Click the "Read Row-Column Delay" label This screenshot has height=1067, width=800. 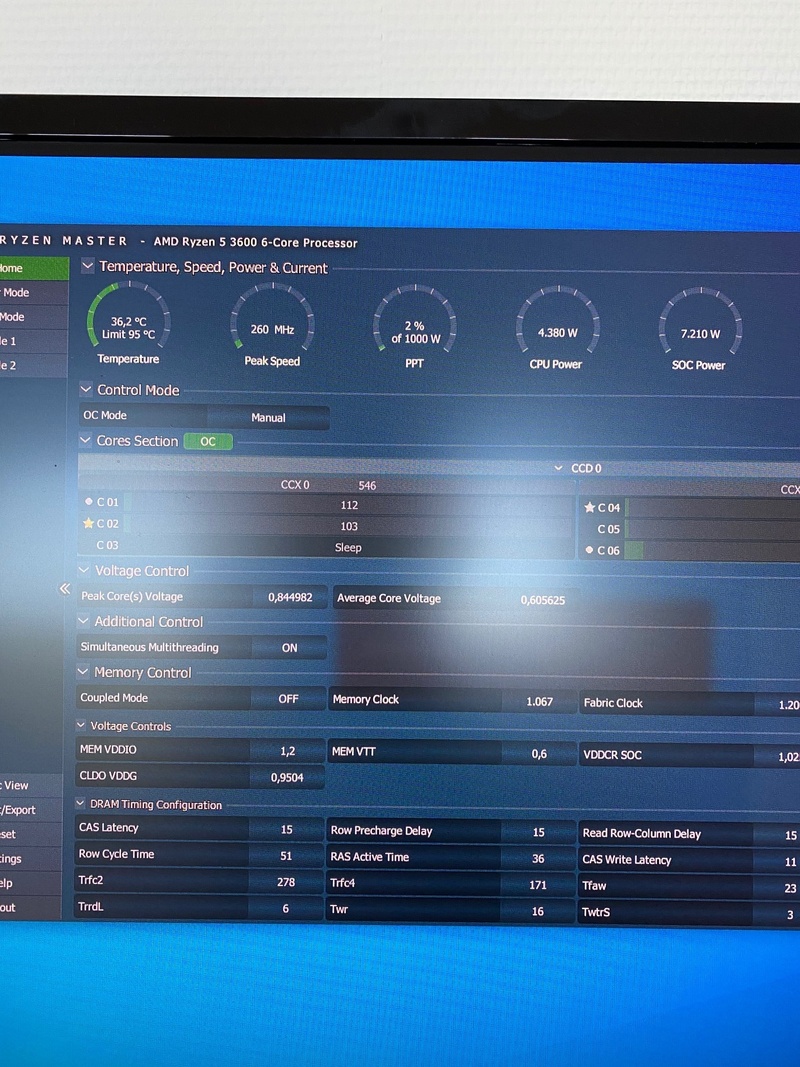coord(641,834)
